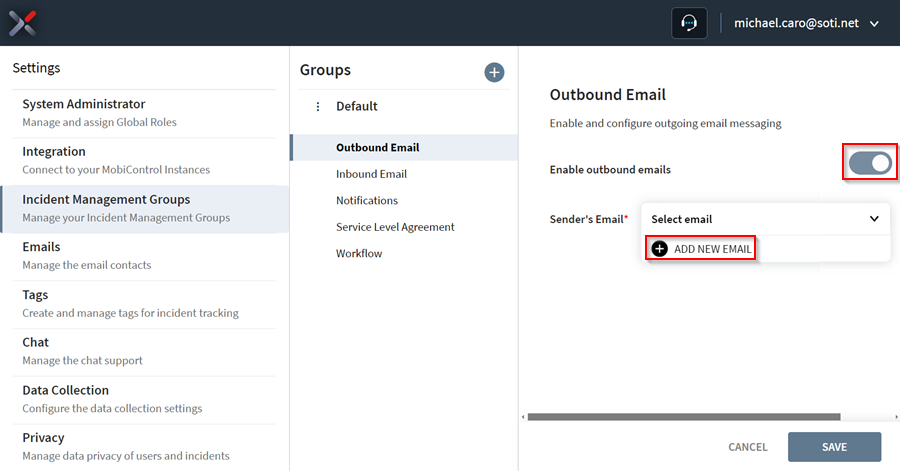Go to Service Level Agreement

pos(395,227)
